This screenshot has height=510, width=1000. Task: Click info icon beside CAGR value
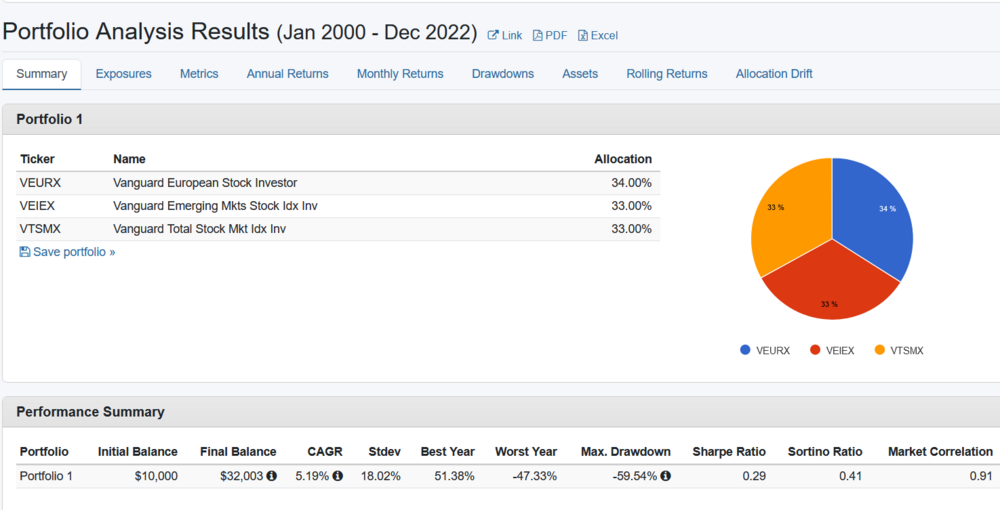coord(338,476)
